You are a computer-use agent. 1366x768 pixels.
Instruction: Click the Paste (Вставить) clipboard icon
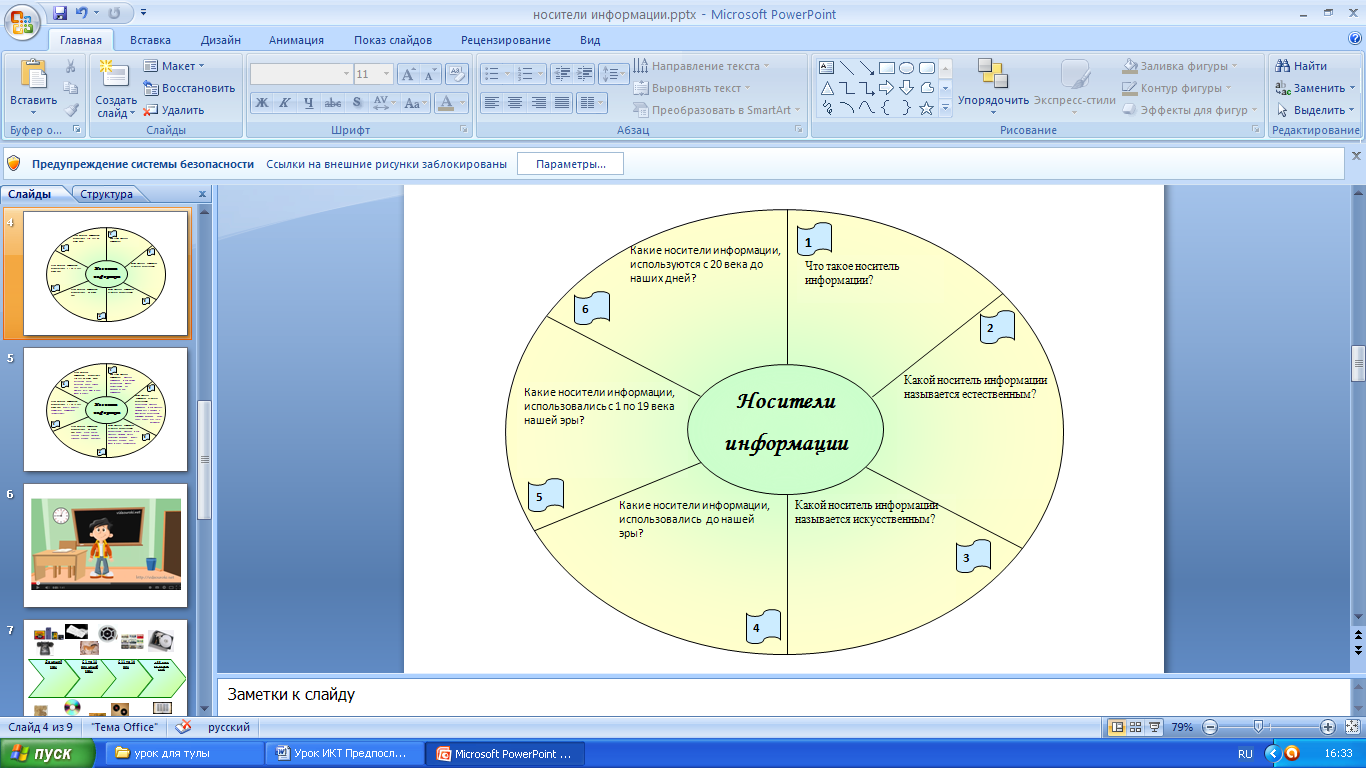33,74
